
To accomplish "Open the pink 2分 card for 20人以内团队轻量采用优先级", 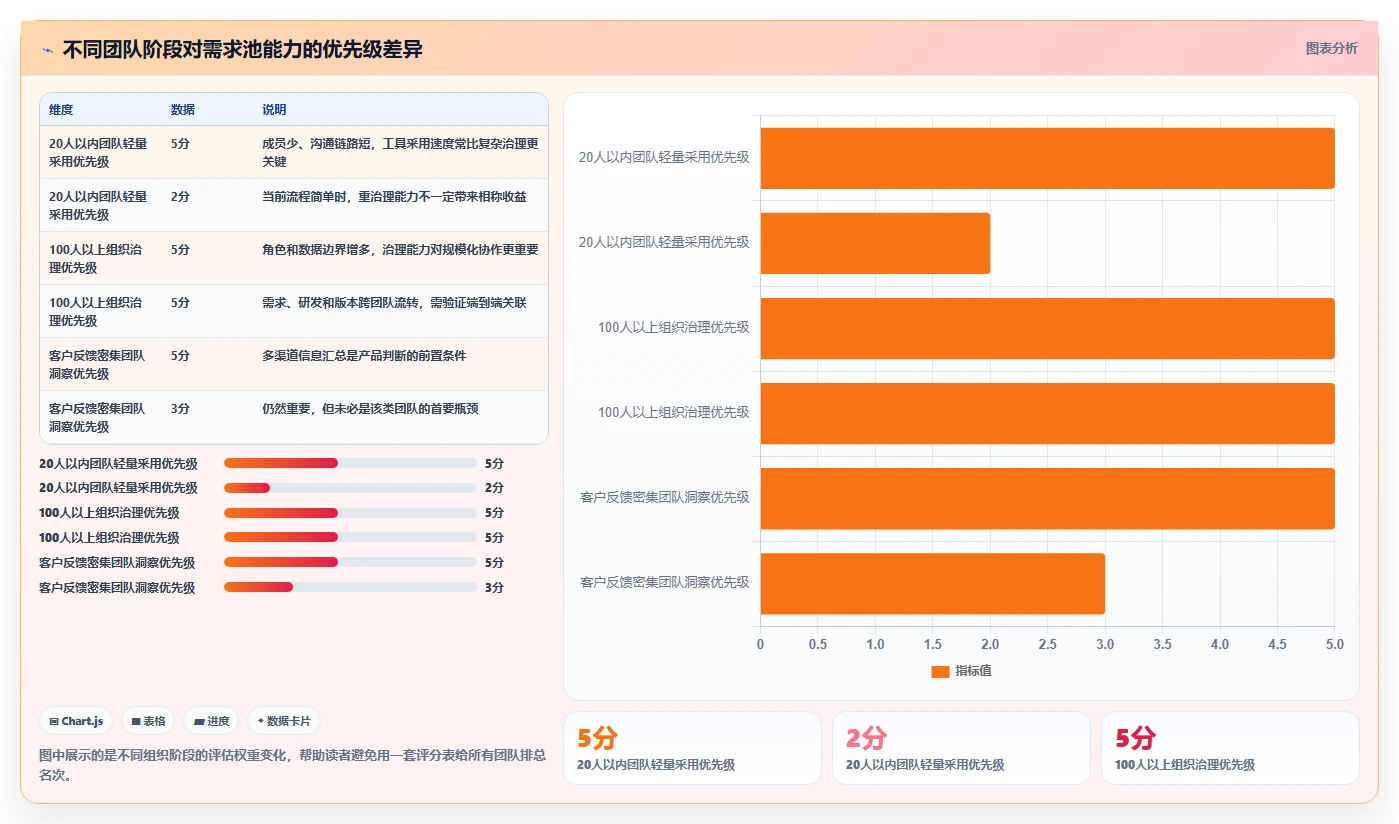I will (x=961, y=748).
